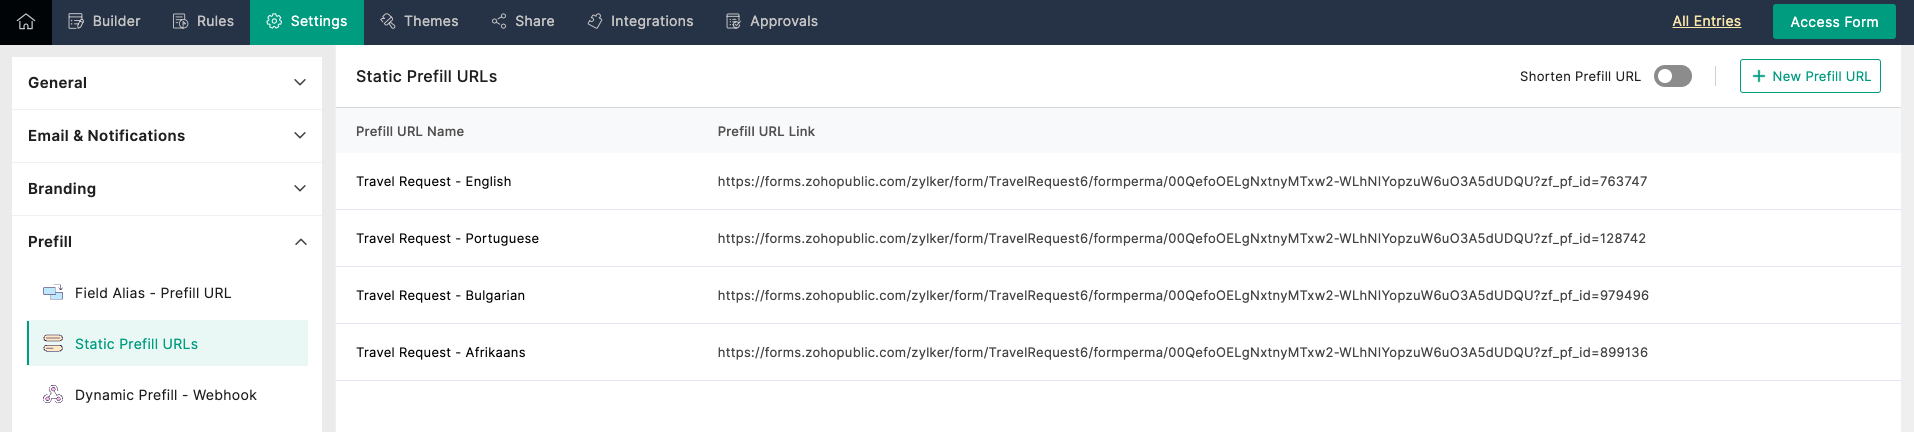Collapse the Prefill section

[x=300, y=242]
